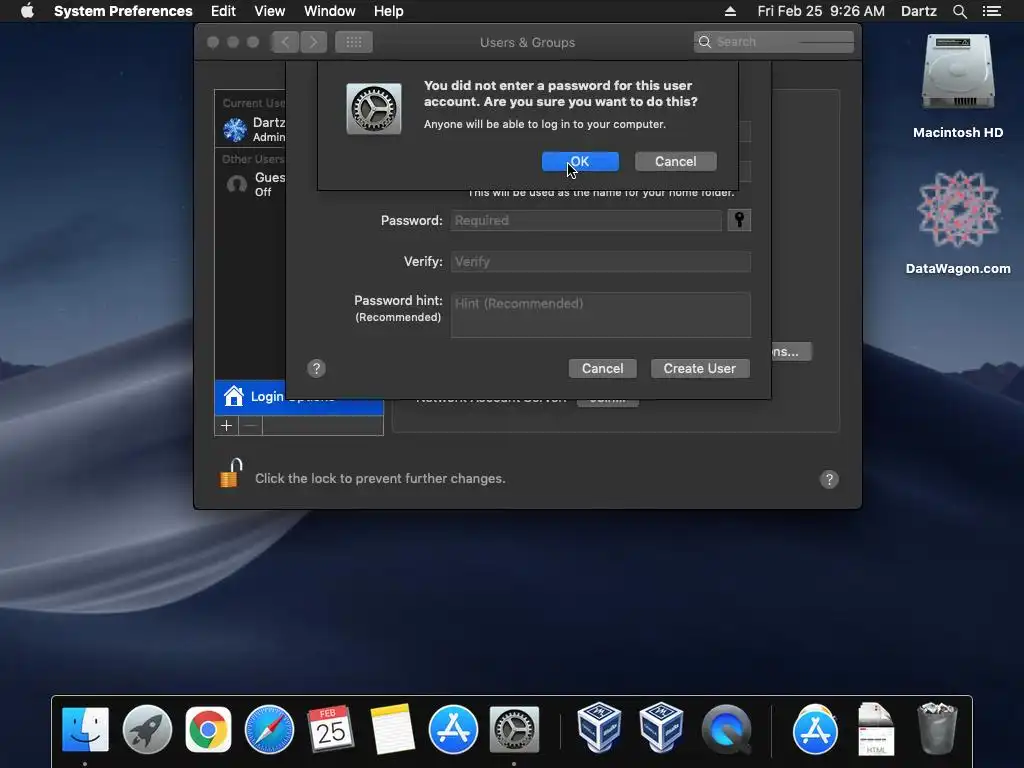Open the Help menu
The width and height of the screenshot is (1024, 768).
(389, 11)
